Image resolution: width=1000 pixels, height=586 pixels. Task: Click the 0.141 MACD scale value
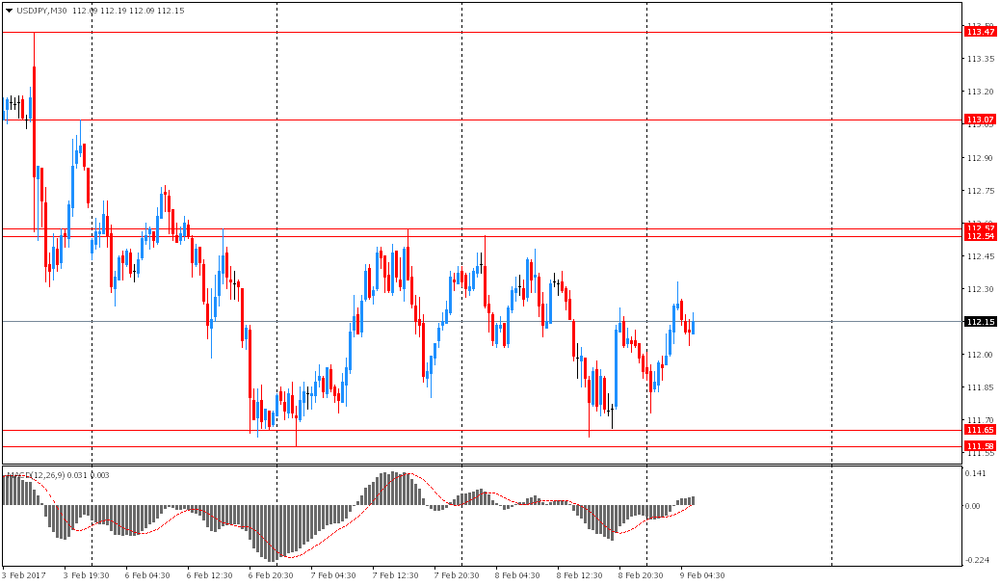tap(976, 473)
